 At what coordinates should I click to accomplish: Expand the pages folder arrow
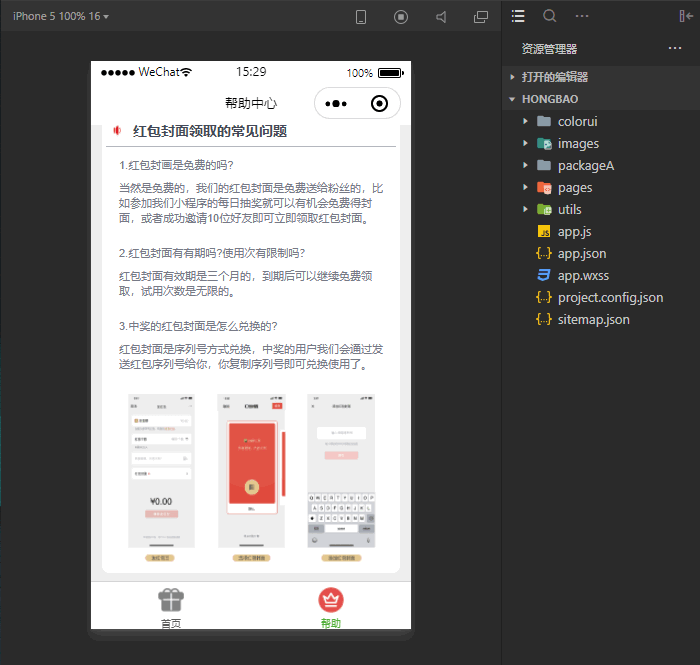525,187
